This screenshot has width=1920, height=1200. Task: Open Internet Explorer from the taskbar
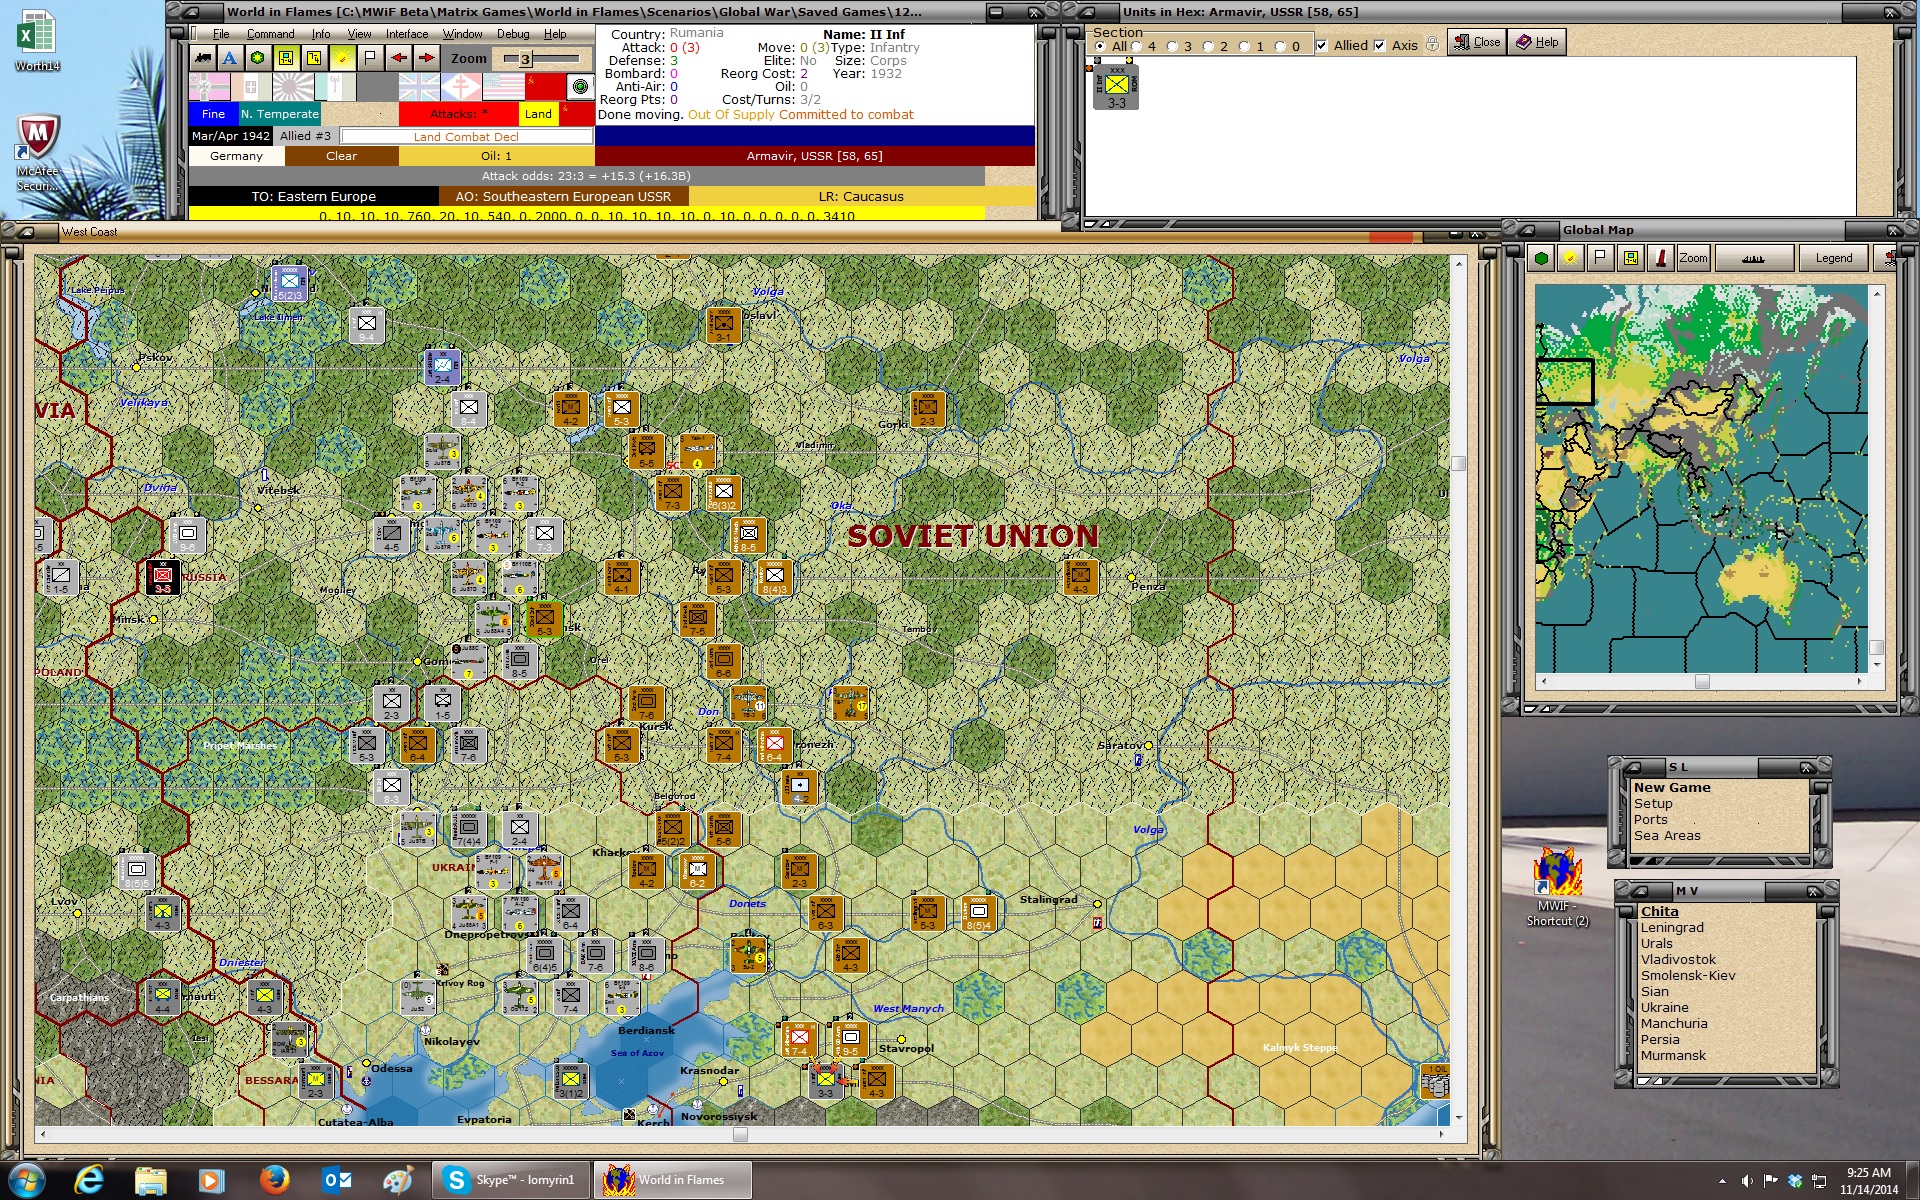89,1180
